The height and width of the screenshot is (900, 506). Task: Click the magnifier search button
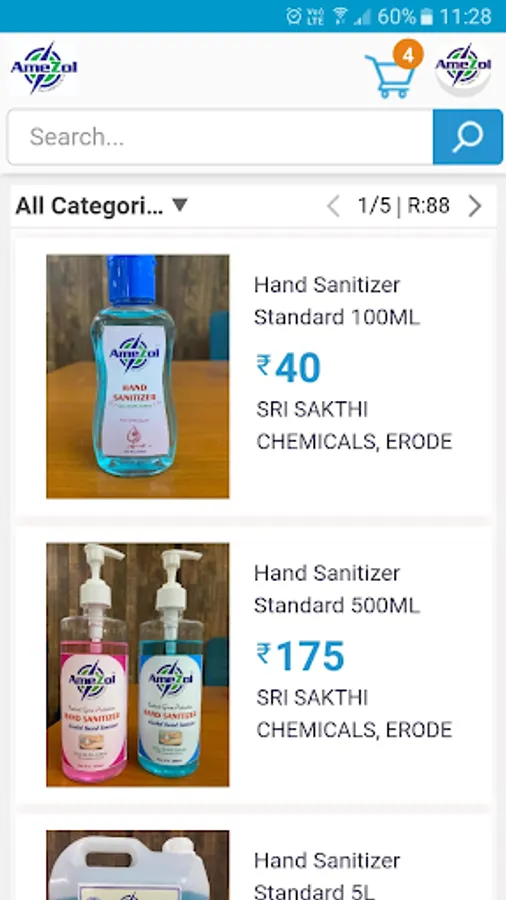point(468,137)
